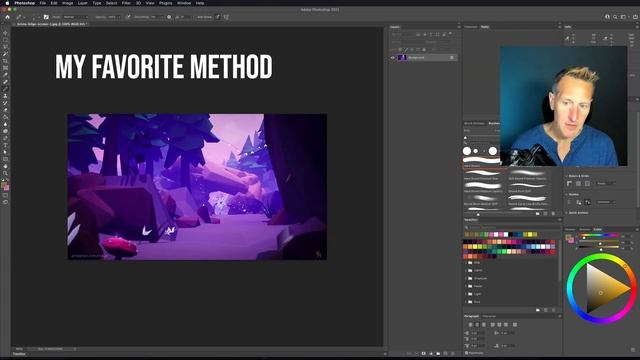The width and height of the screenshot is (640, 360).
Task: Toggle Quick Mask mode in toolbar
Action: [5, 195]
